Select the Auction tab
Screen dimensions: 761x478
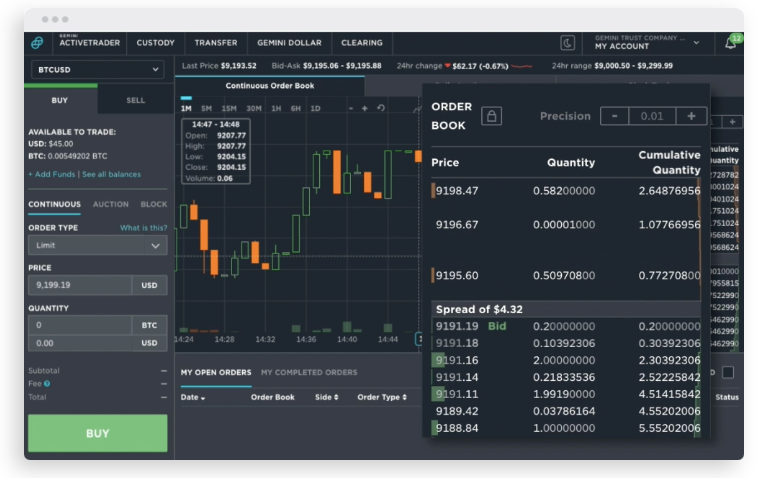click(x=111, y=204)
